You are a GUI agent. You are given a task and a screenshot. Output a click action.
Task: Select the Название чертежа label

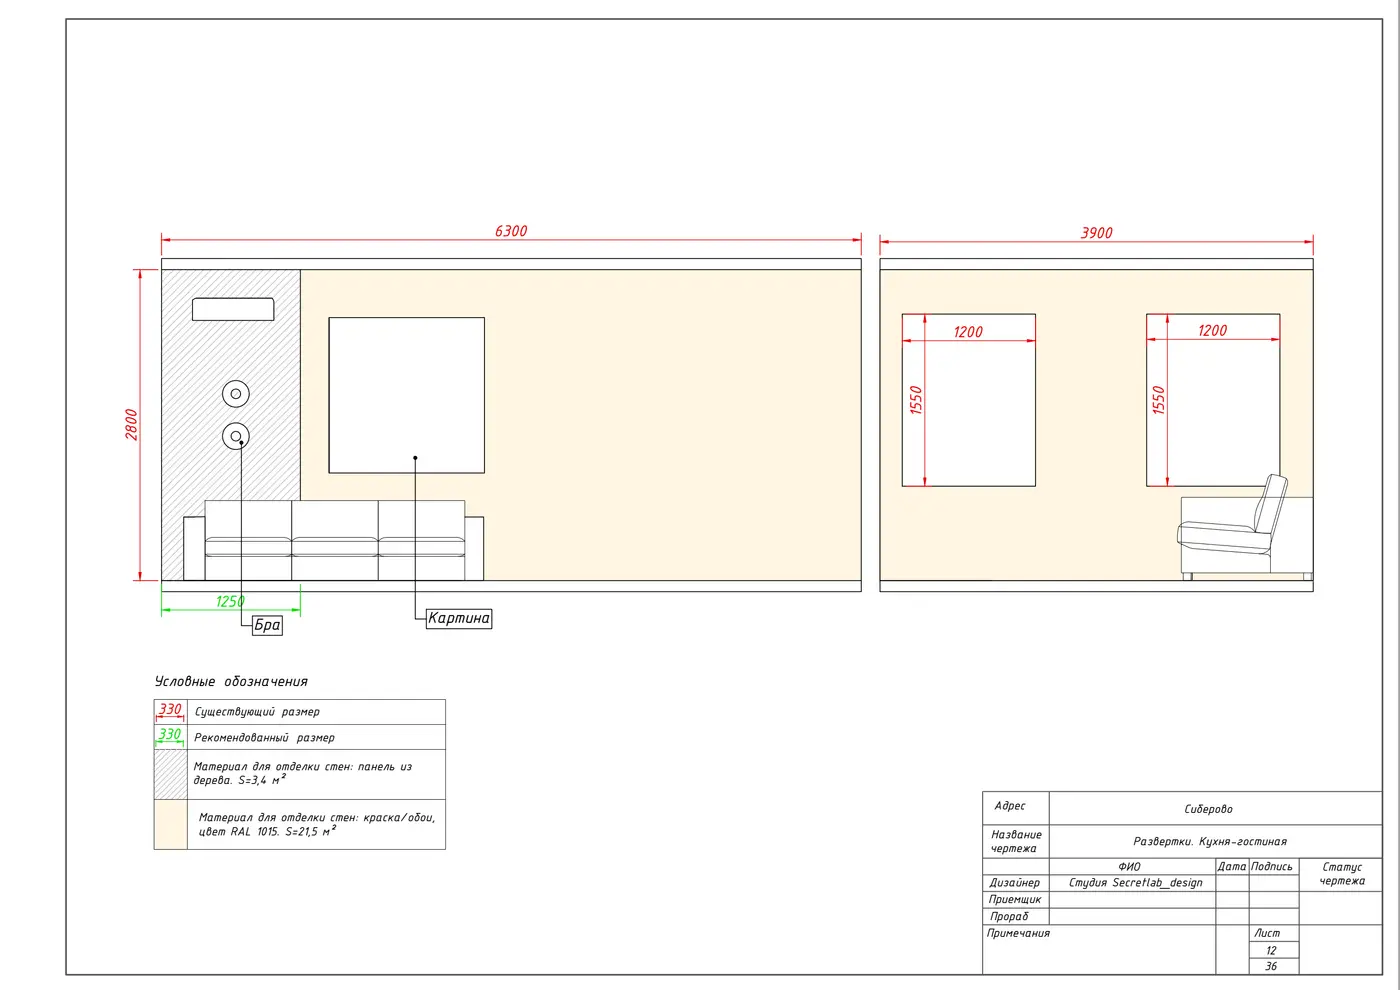(x=1016, y=841)
